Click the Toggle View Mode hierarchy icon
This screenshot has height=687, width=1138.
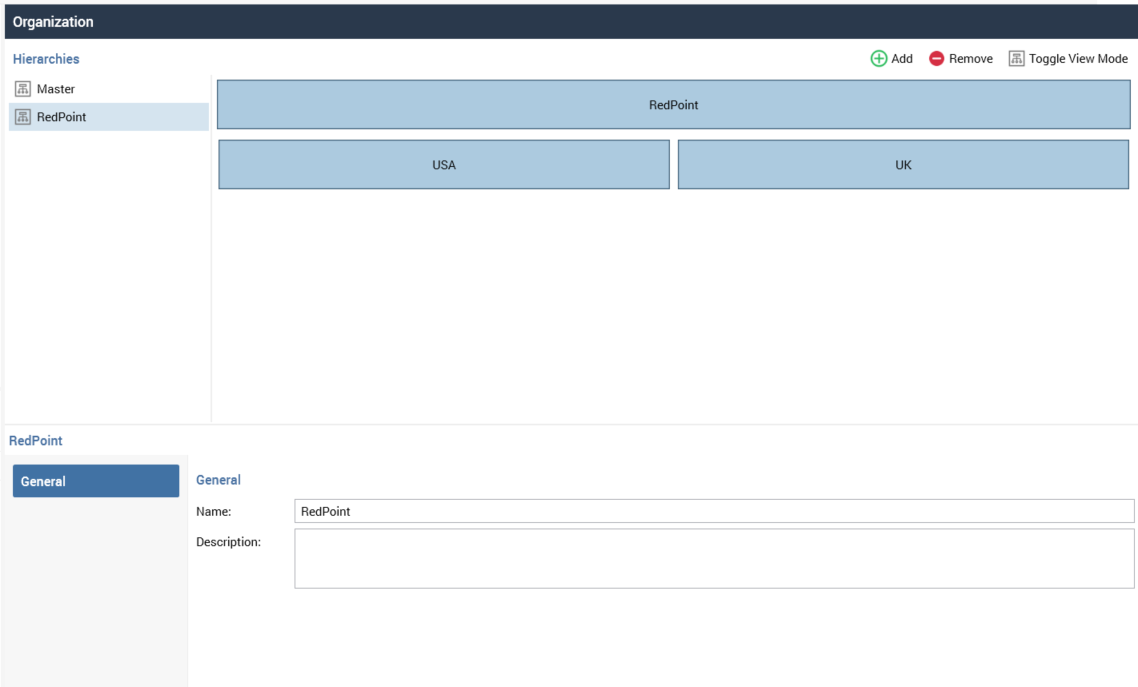coord(1016,59)
